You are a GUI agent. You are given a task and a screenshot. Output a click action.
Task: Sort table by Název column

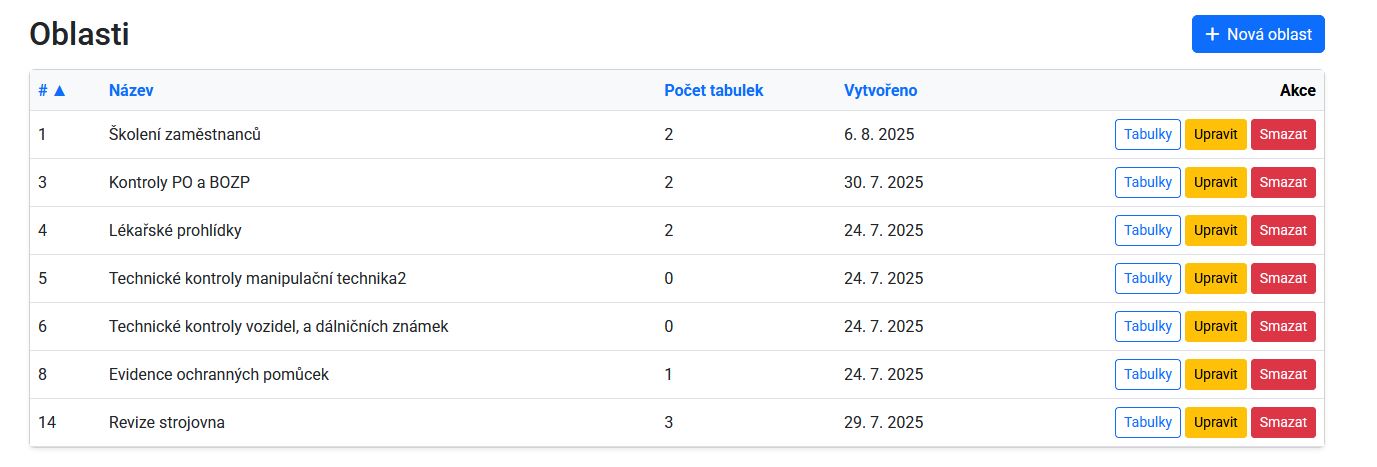[131, 90]
